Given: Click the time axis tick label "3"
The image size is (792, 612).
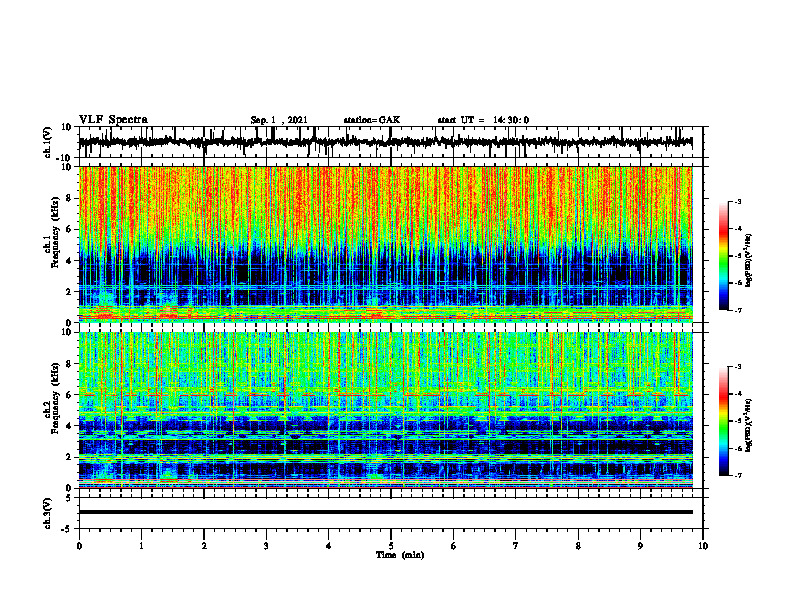Looking at the screenshot, I should click(x=266, y=546).
